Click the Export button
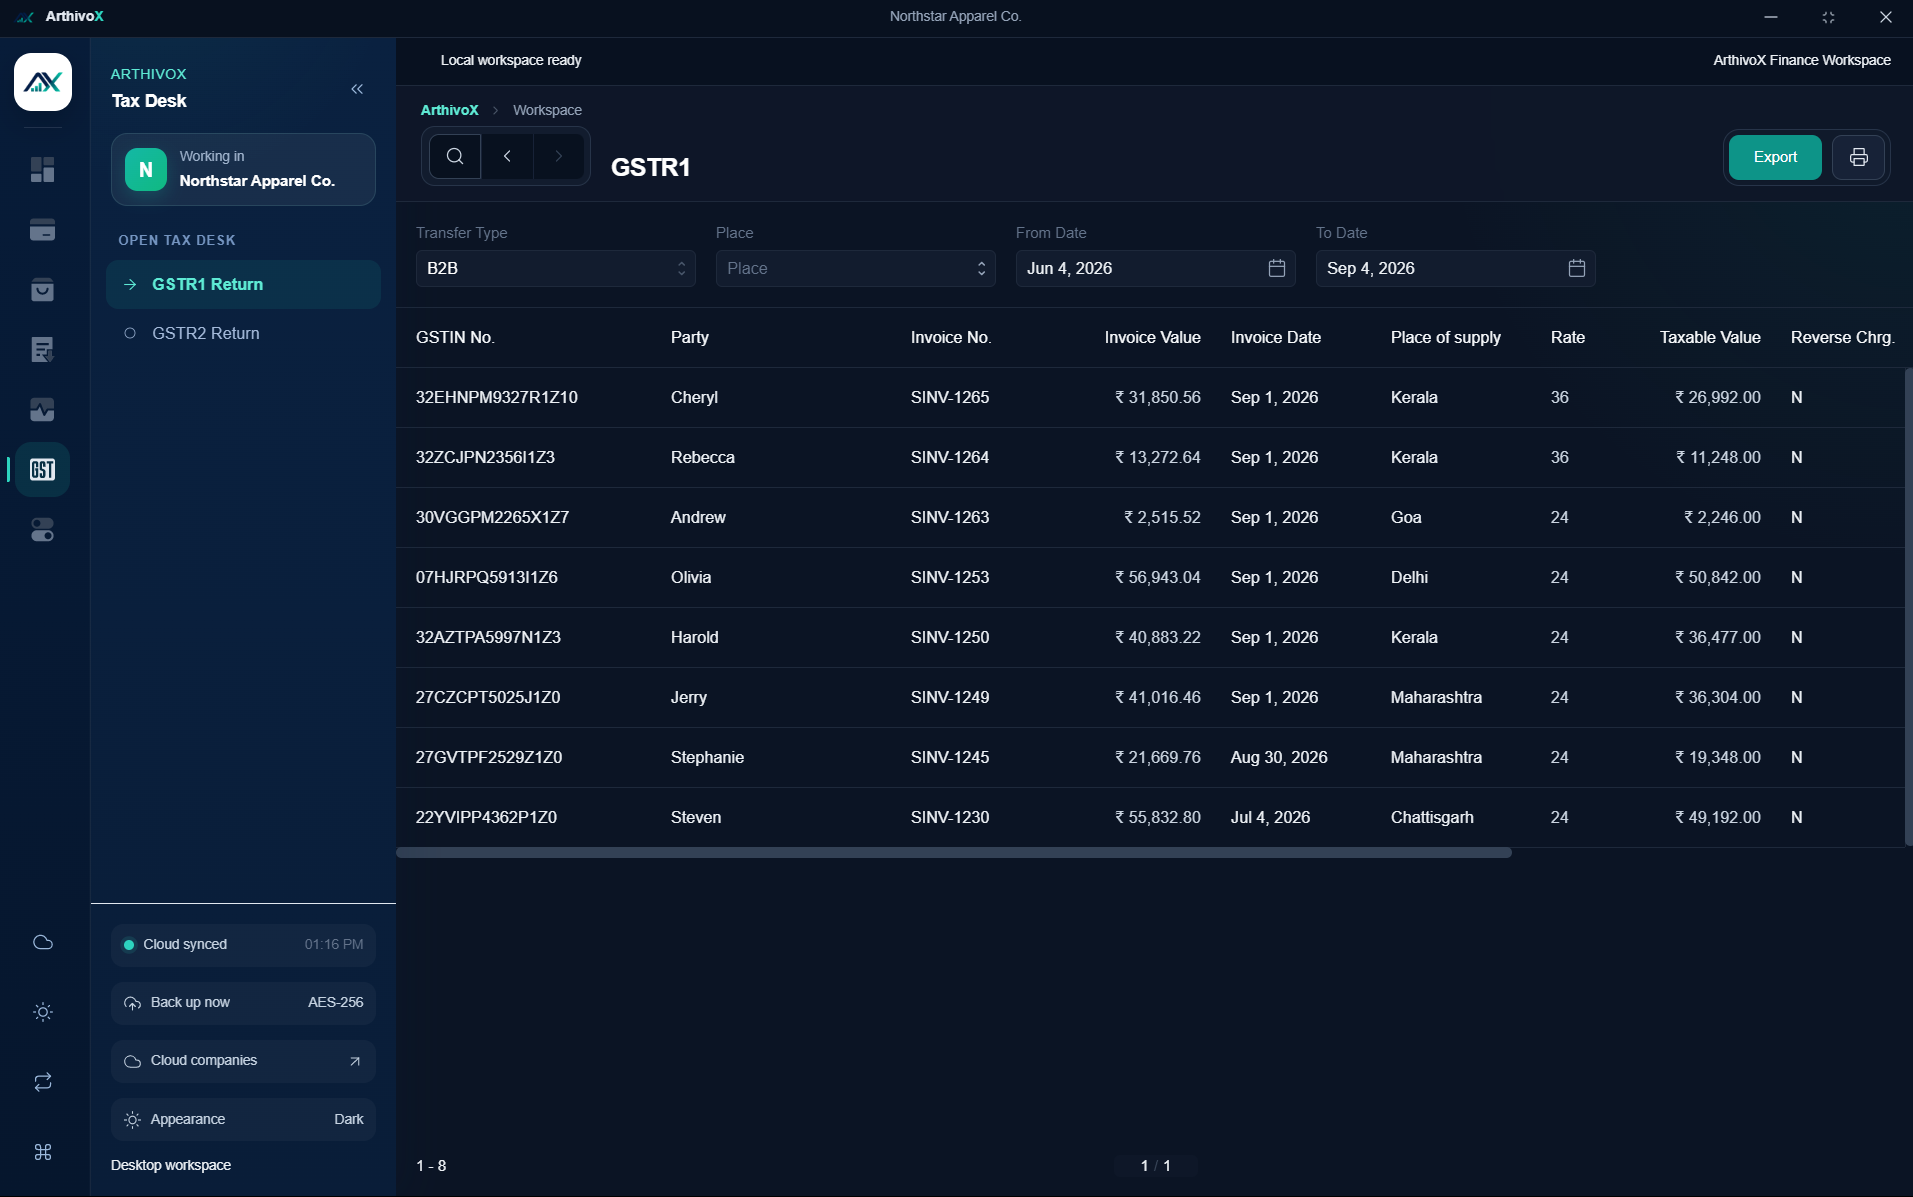 [1775, 157]
